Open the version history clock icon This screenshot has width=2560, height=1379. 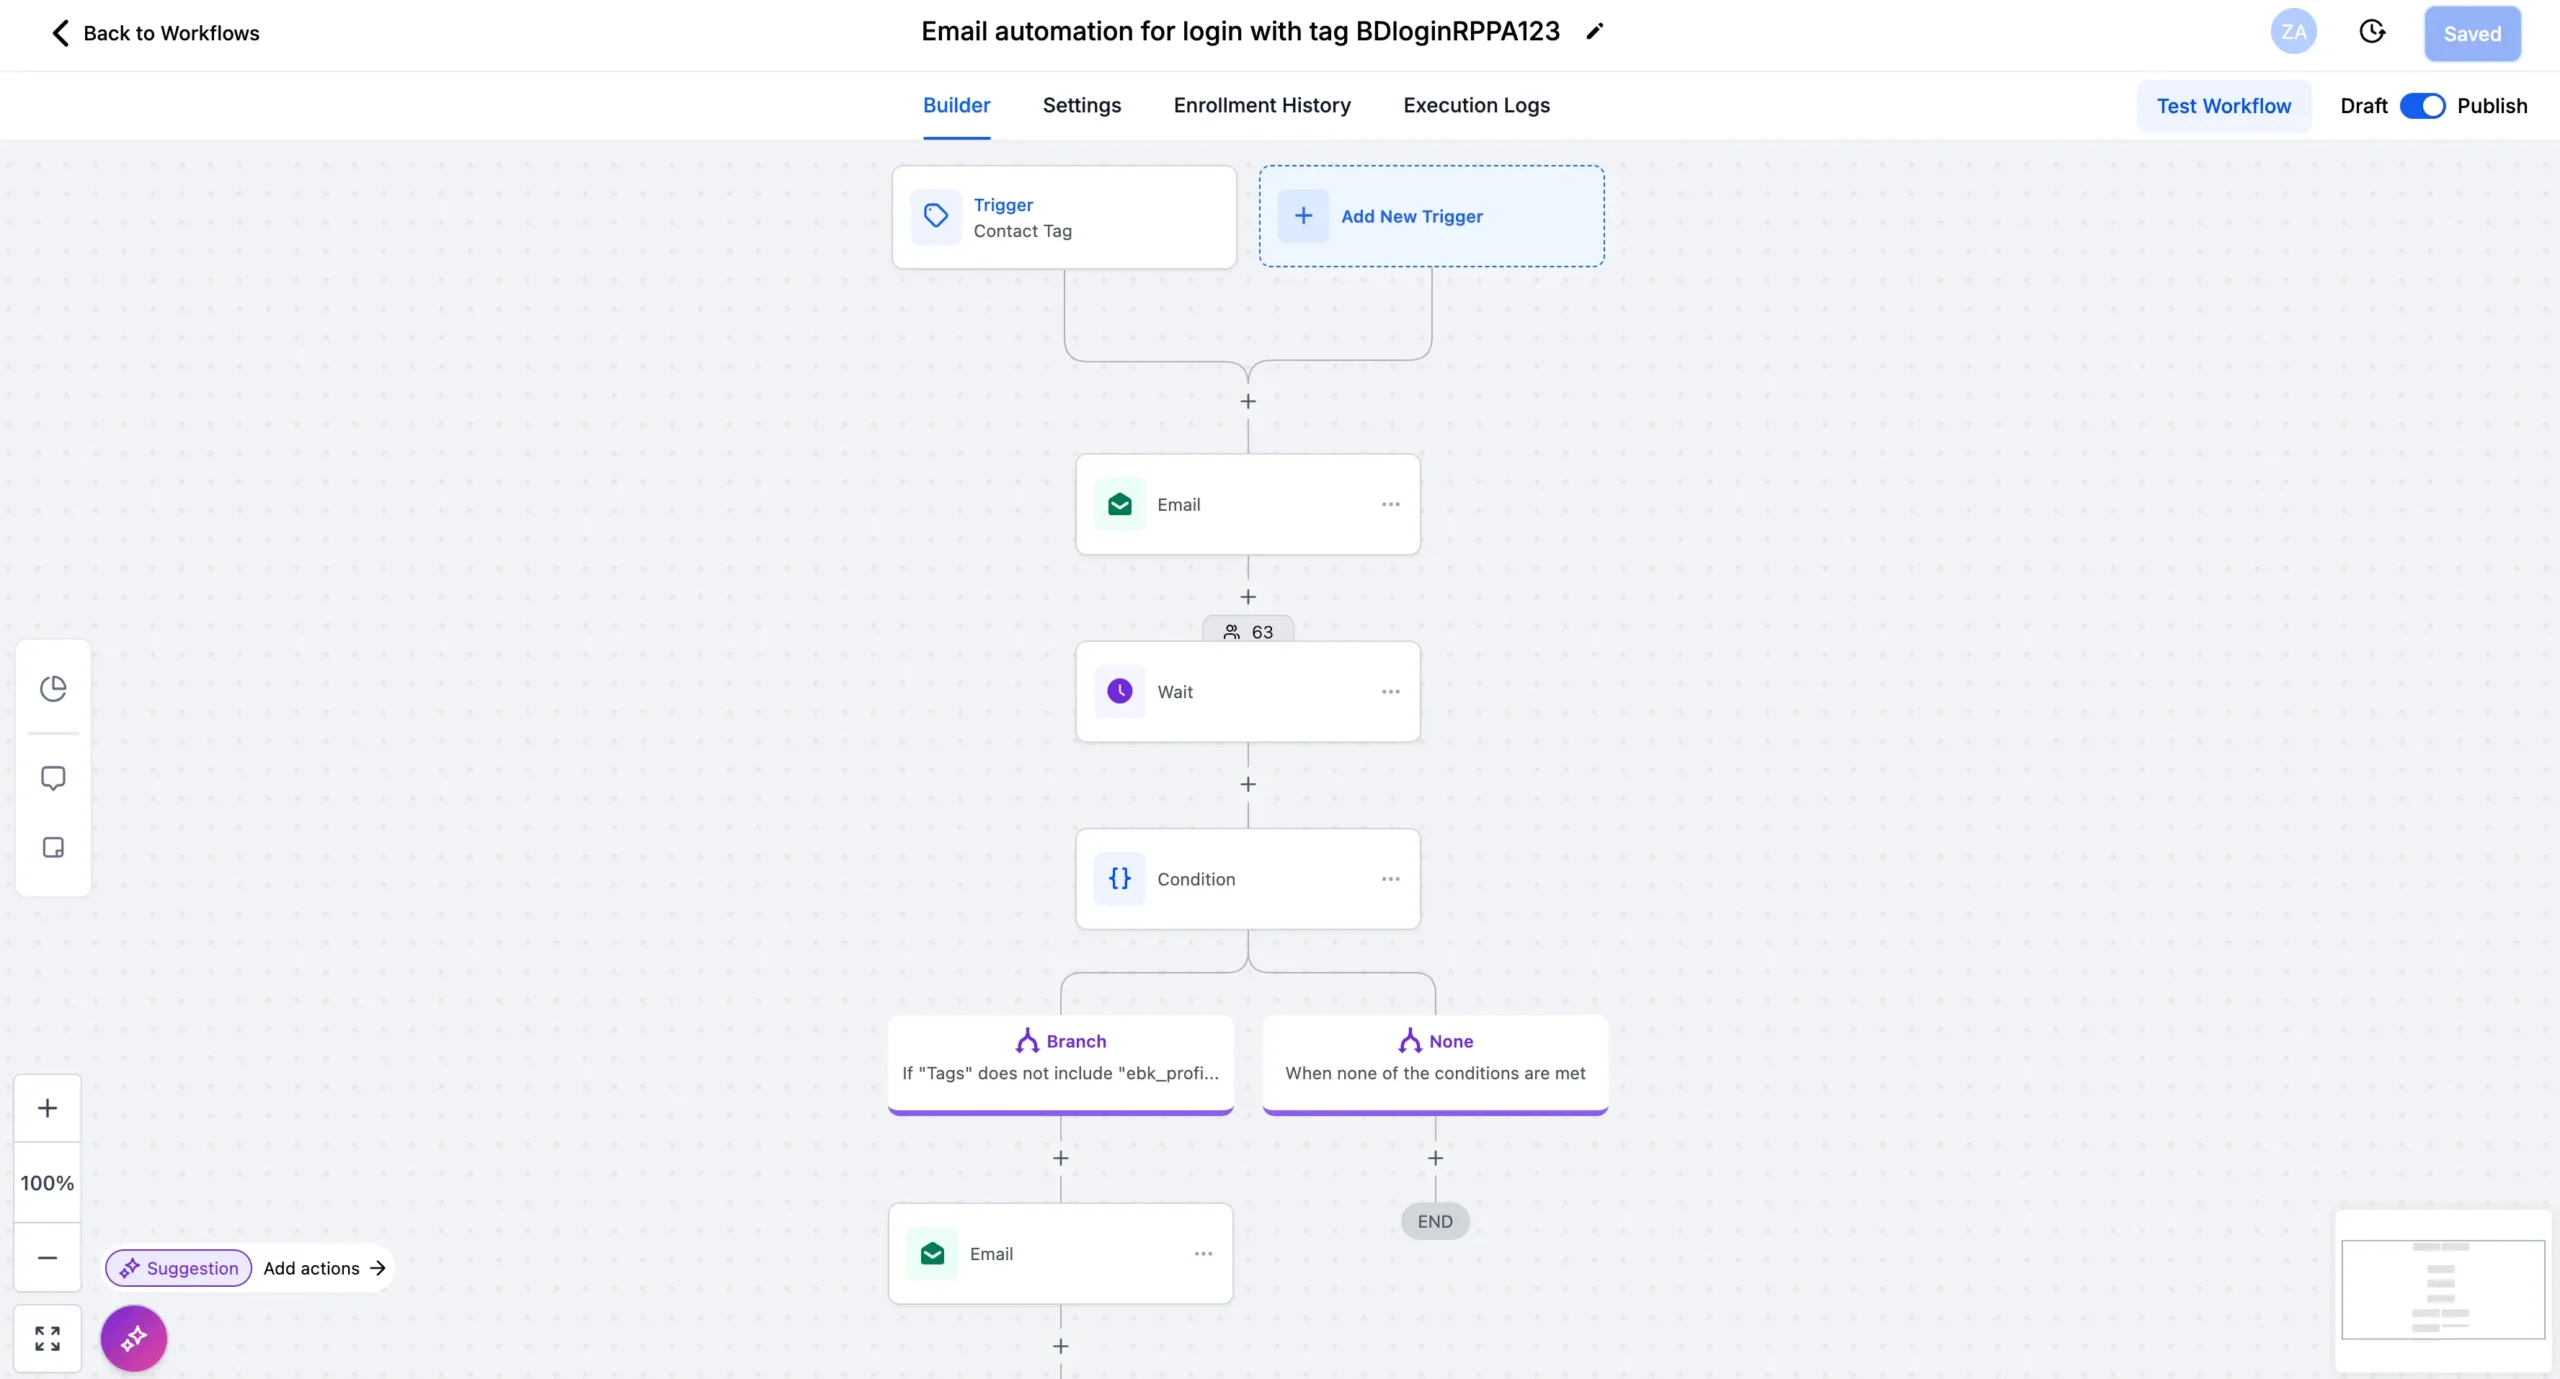point(2372,32)
